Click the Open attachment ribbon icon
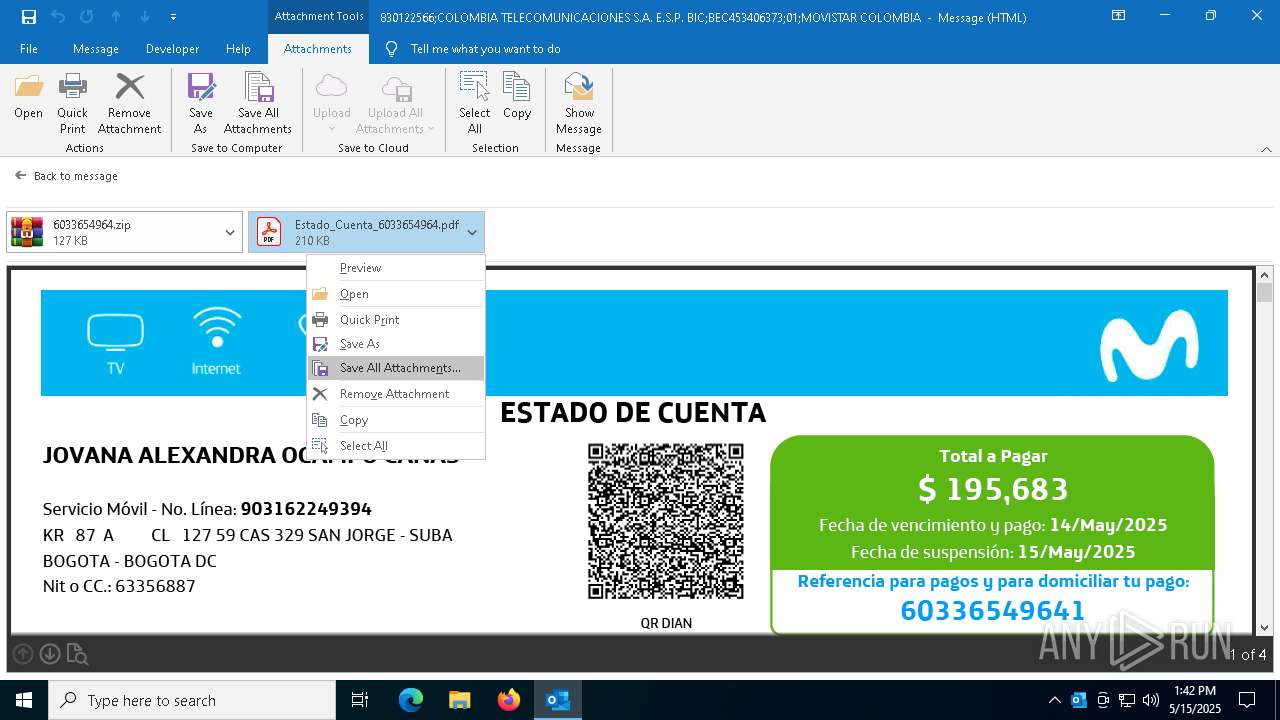This screenshot has height=720, width=1280. (29, 97)
